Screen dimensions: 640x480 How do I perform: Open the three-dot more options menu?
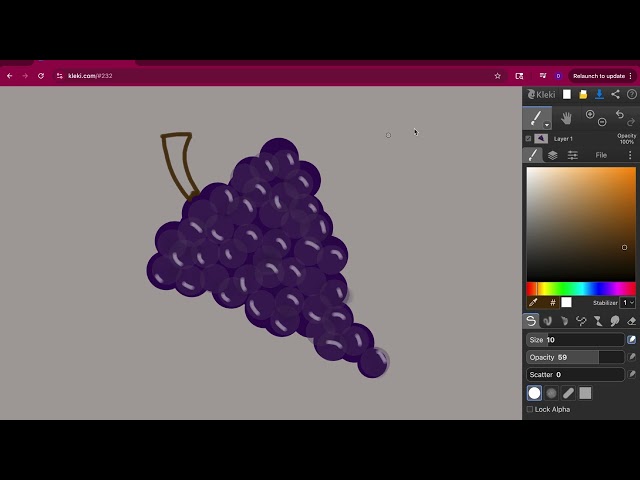pyautogui.click(x=630, y=155)
